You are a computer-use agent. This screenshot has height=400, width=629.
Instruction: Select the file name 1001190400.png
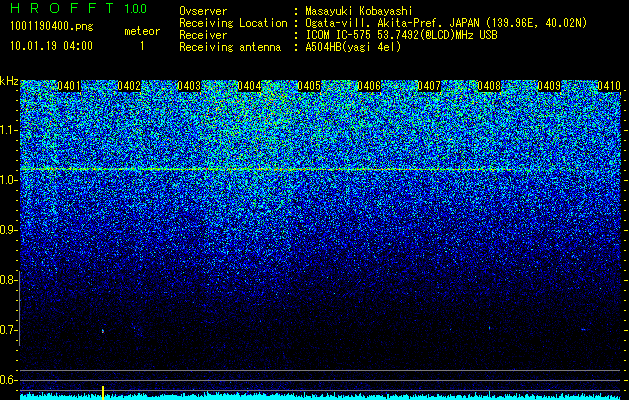51,26
